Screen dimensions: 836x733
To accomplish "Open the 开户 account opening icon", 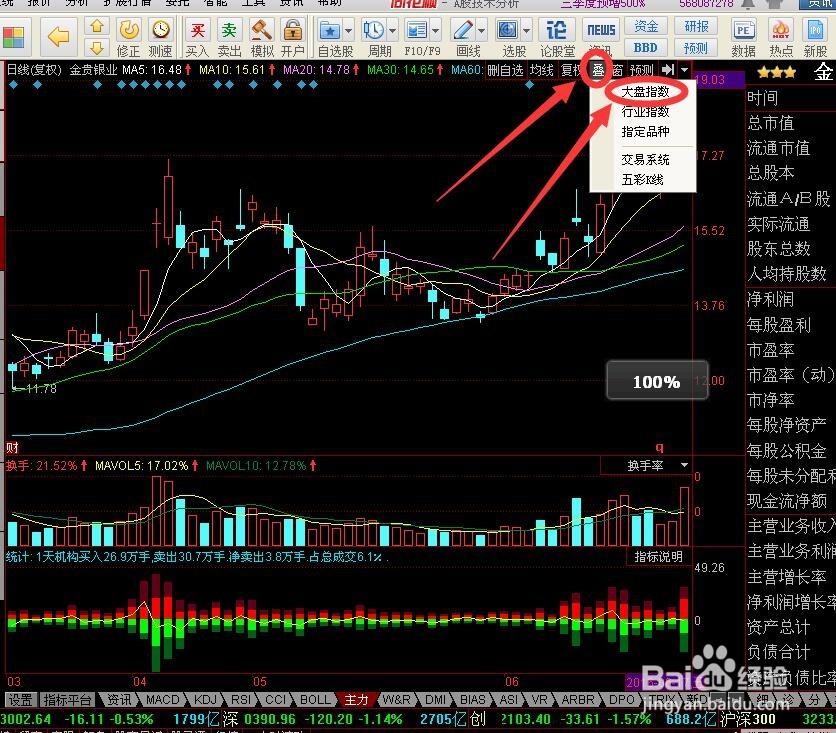I will click(x=293, y=38).
